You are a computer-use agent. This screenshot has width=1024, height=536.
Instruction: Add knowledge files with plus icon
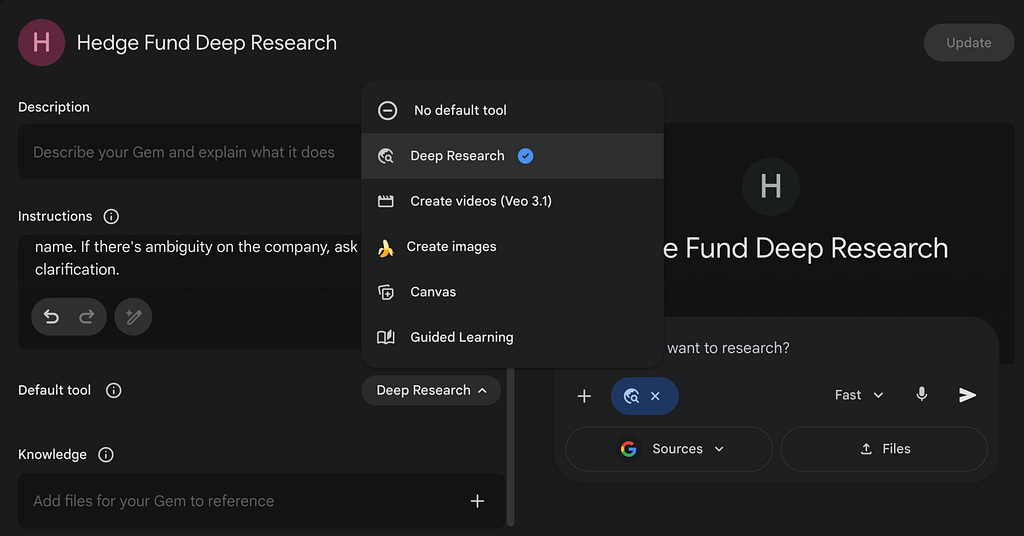[477, 501]
